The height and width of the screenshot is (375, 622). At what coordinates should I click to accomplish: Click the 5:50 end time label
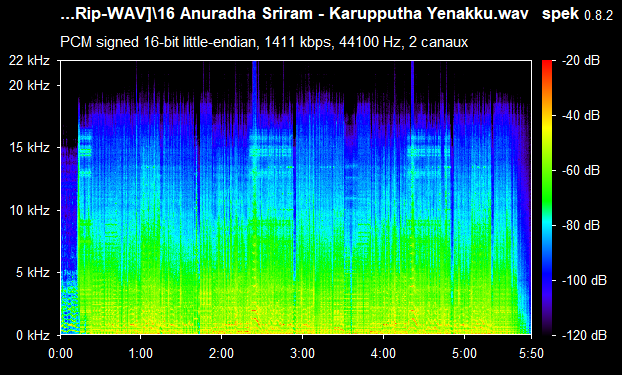(x=531, y=353)
